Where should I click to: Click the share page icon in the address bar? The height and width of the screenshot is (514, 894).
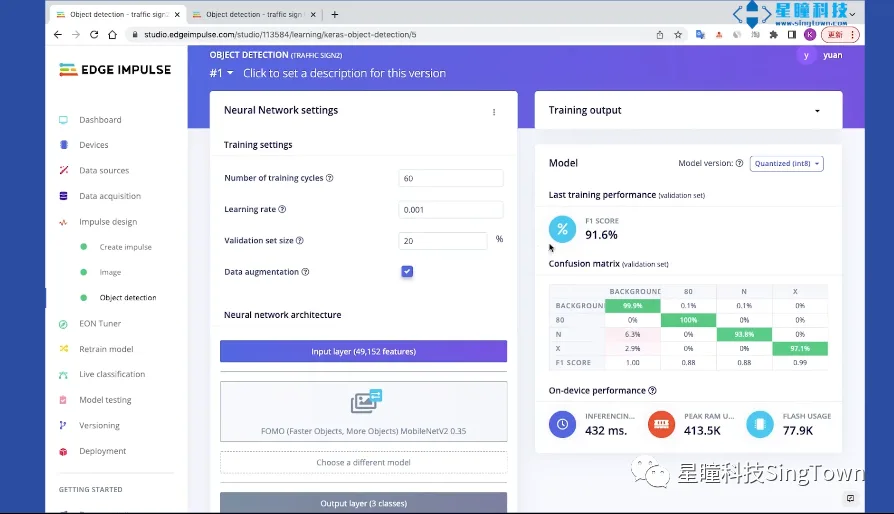coord(660,35)
